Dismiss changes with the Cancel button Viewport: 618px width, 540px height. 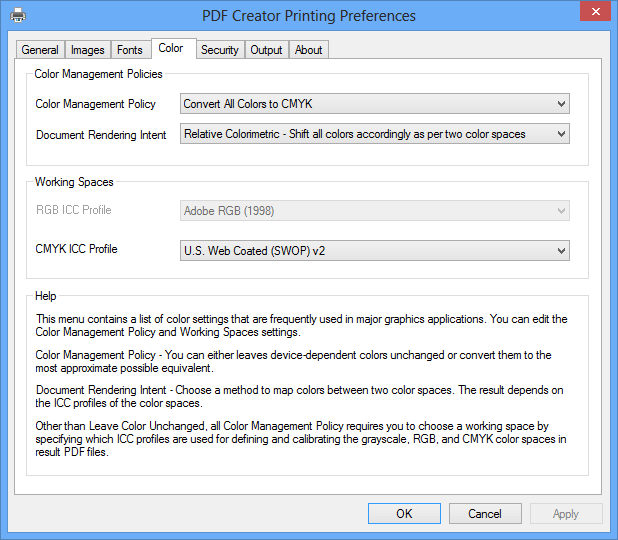485,514
